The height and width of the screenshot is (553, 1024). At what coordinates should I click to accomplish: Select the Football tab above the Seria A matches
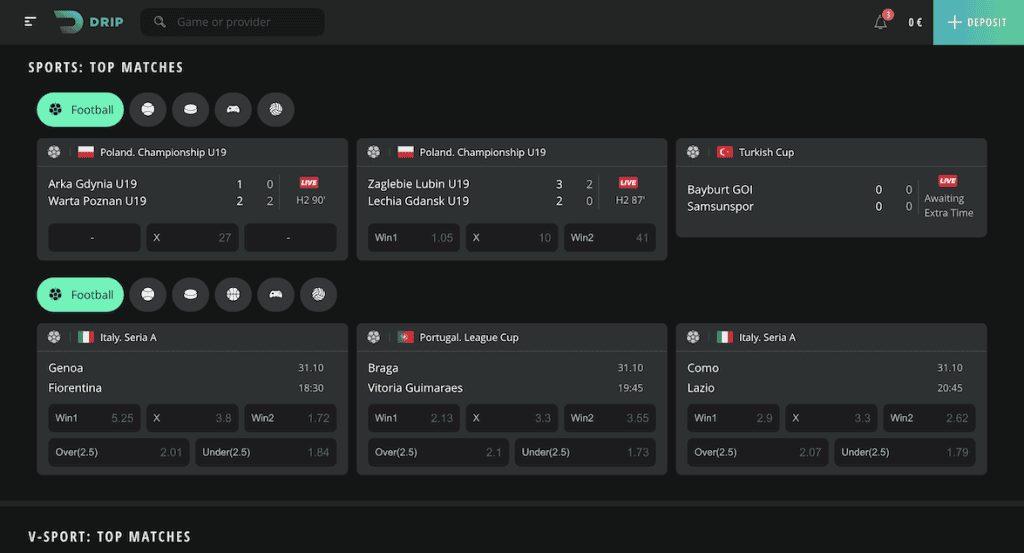coord(80,295)
